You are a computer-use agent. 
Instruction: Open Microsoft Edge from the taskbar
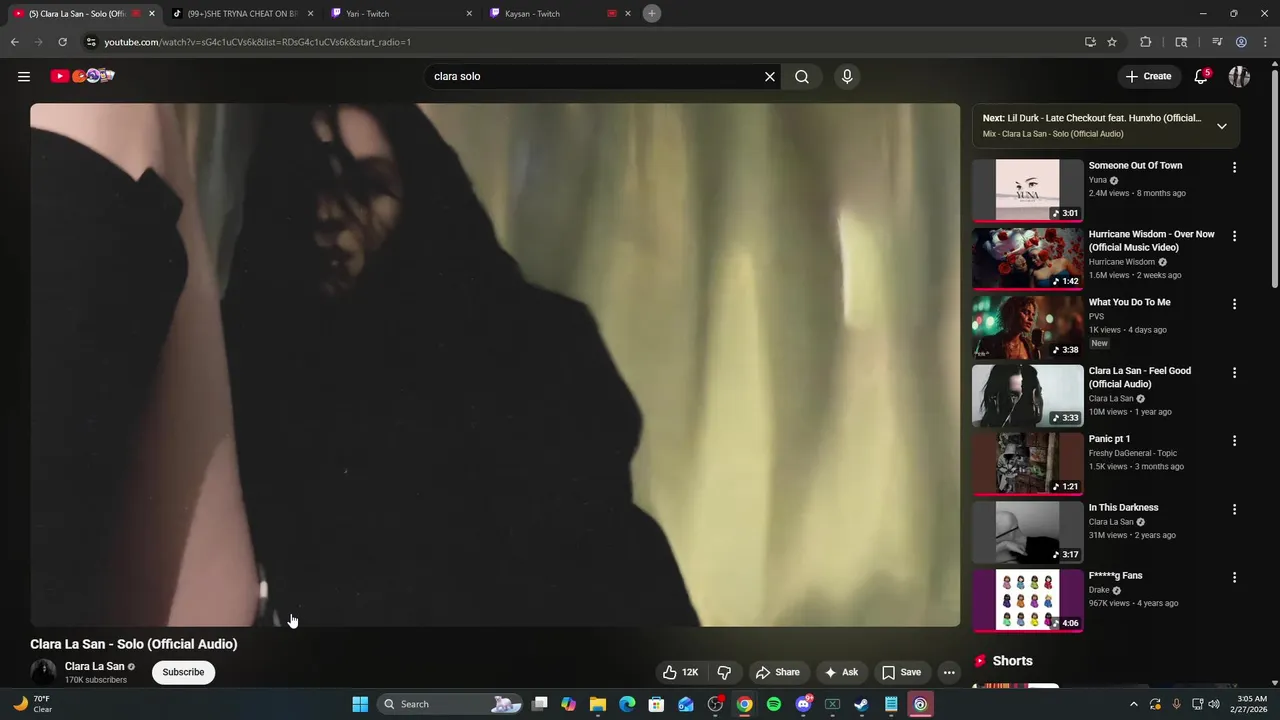[x=627, y=704]
